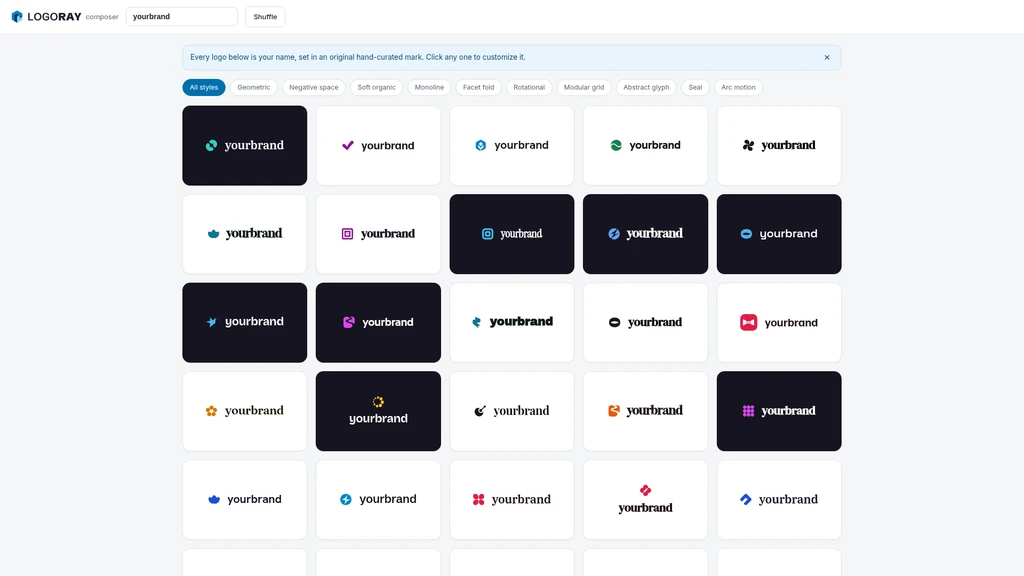Click the LOGORAY wordmark text
The height and width of the screenshot is (576, 1024).
(x=54, y=17)
